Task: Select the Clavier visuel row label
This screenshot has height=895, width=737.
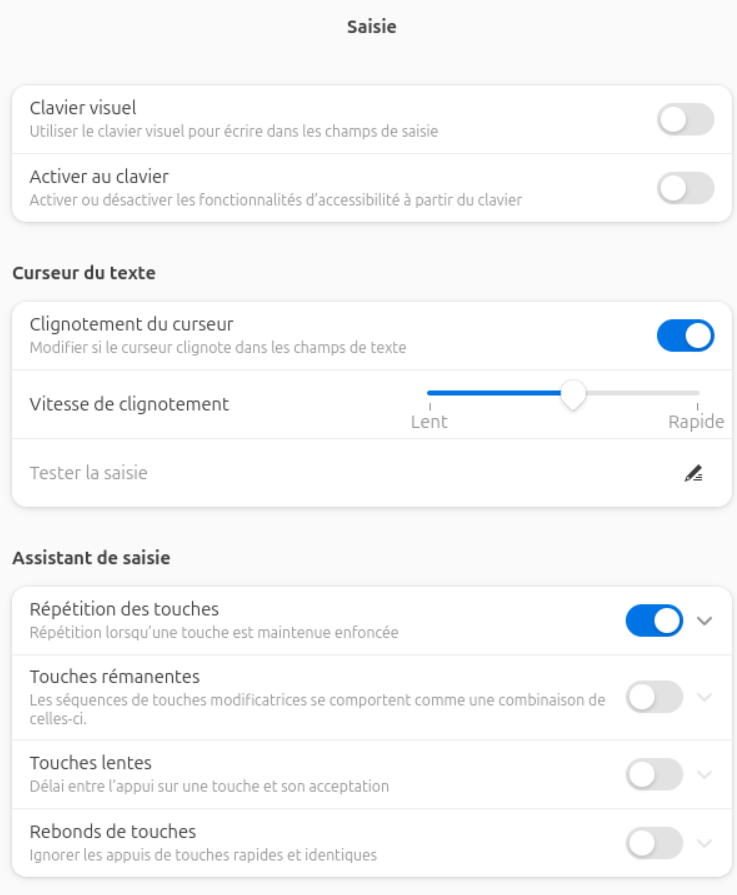Action: [x=83, y=108]
